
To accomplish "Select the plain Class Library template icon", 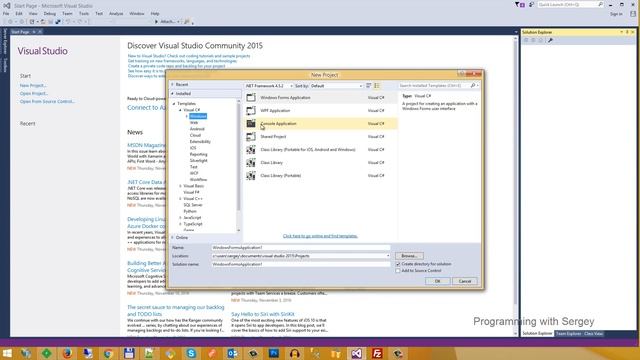I will point(251,162).
